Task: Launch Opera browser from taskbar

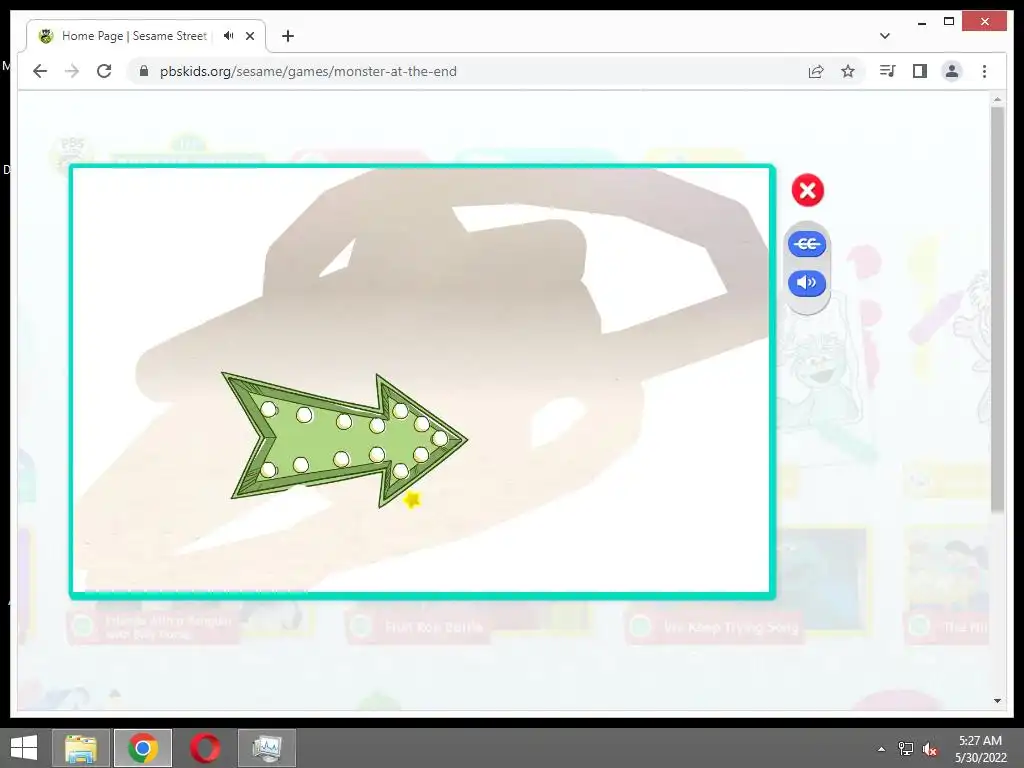Action: coord(205,748)
